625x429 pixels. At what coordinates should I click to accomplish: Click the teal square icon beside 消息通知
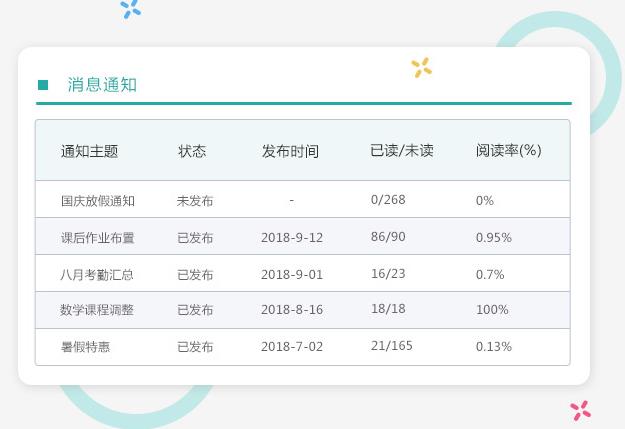43,85
